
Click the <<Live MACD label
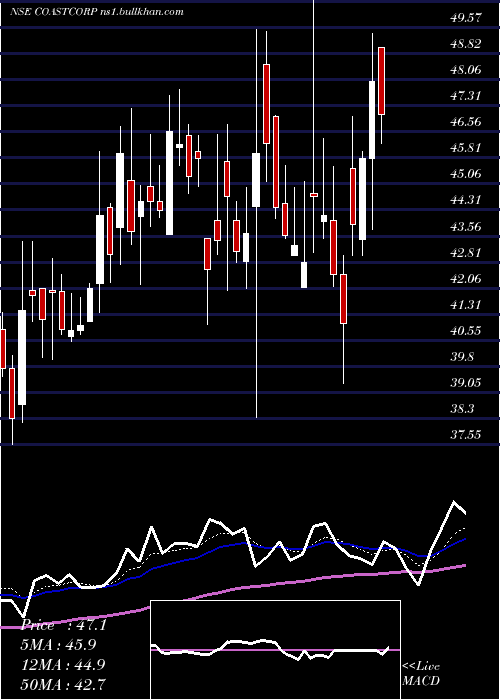click(x=421, y=674)
